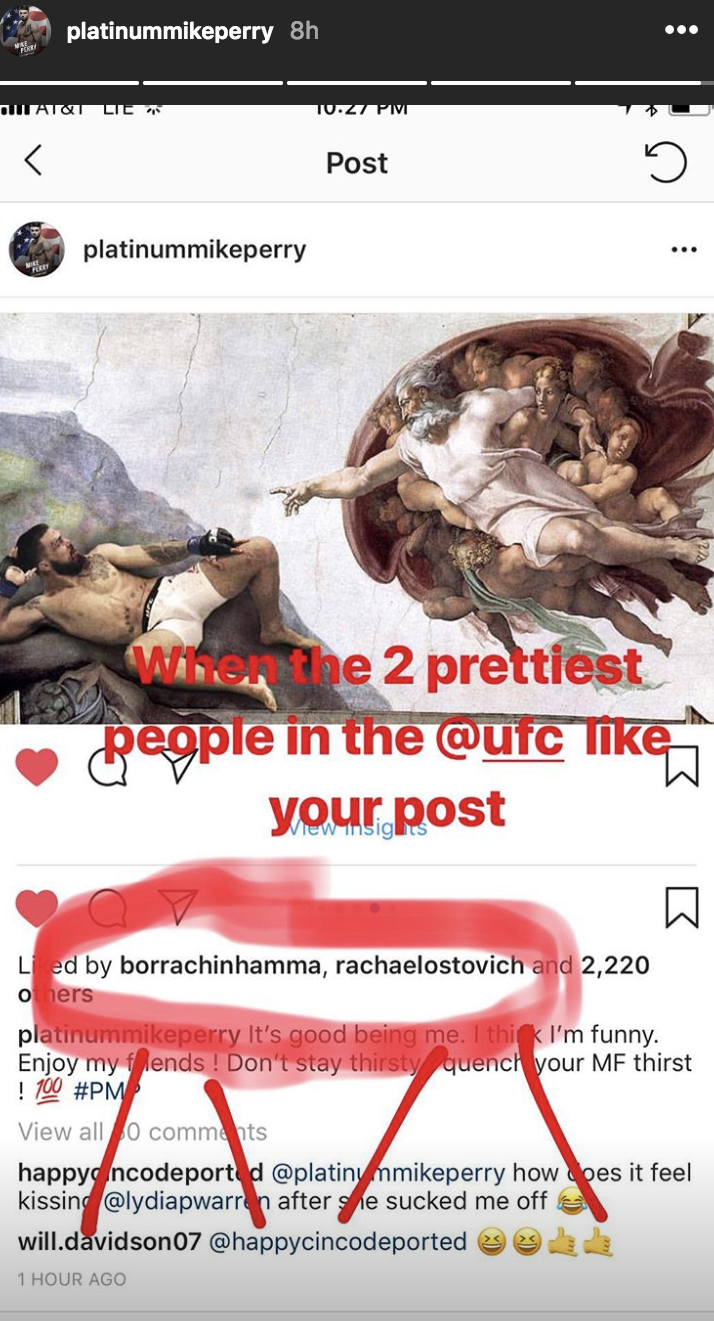Open the story options three-dot menu
This screenshot has height=1321, width=714.
pyautogui.click(x=681, y=30)
